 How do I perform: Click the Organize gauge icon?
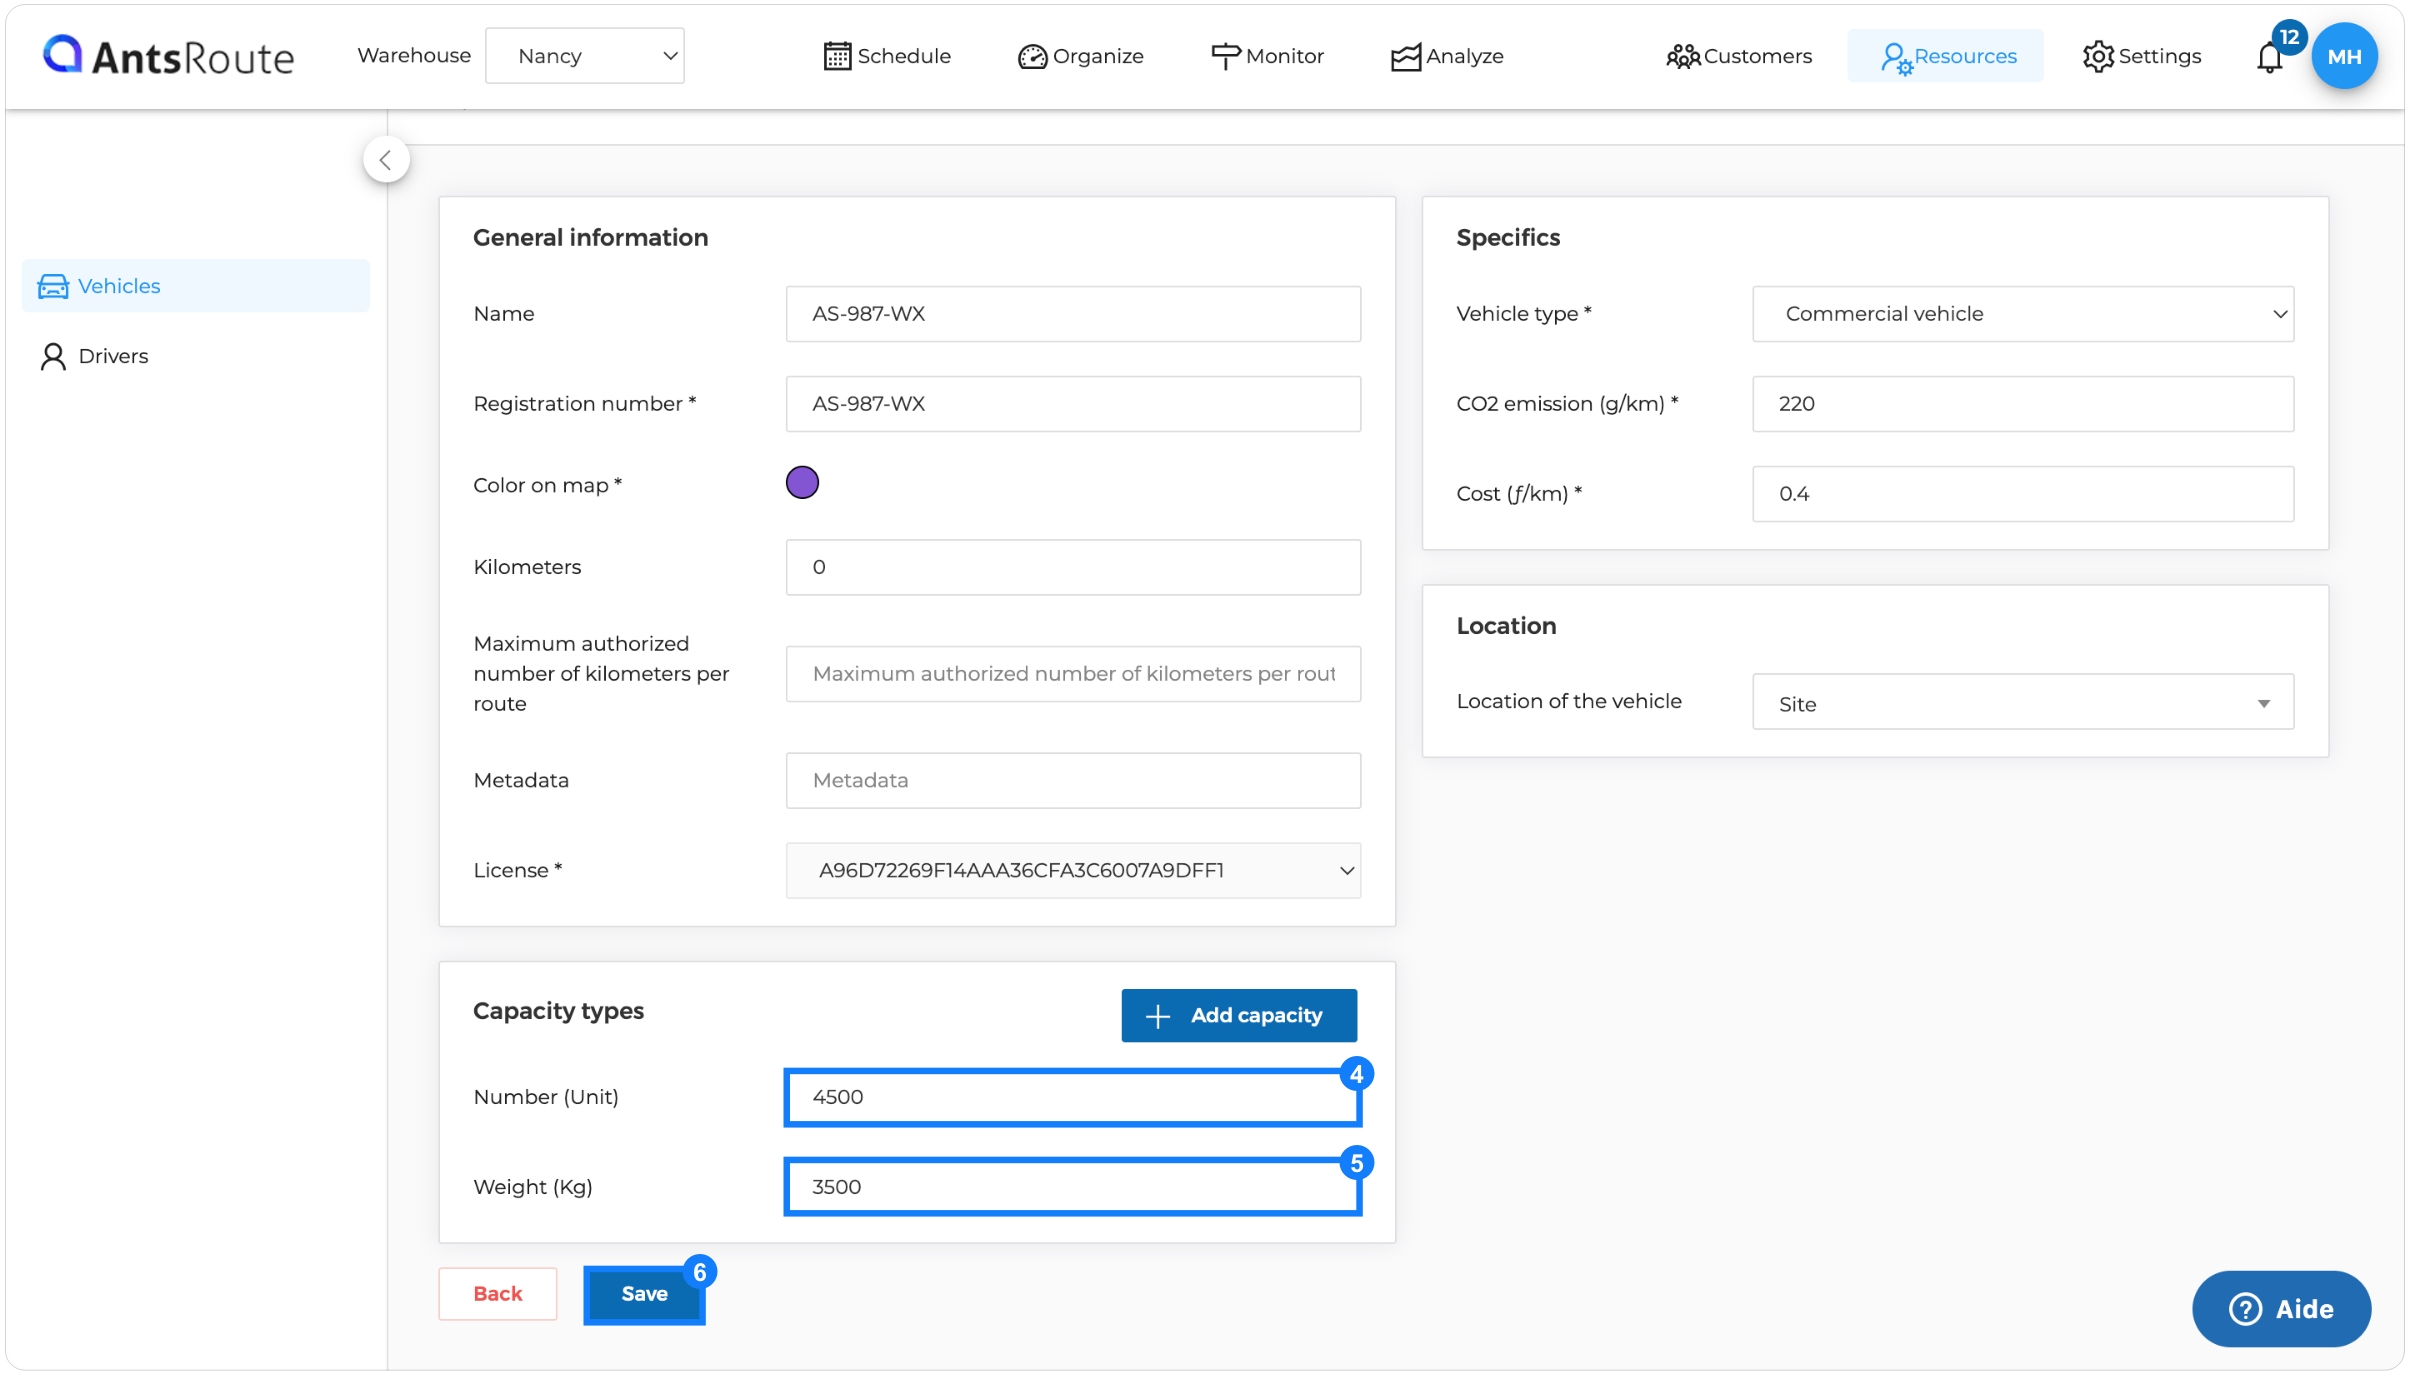[1032, 57]
